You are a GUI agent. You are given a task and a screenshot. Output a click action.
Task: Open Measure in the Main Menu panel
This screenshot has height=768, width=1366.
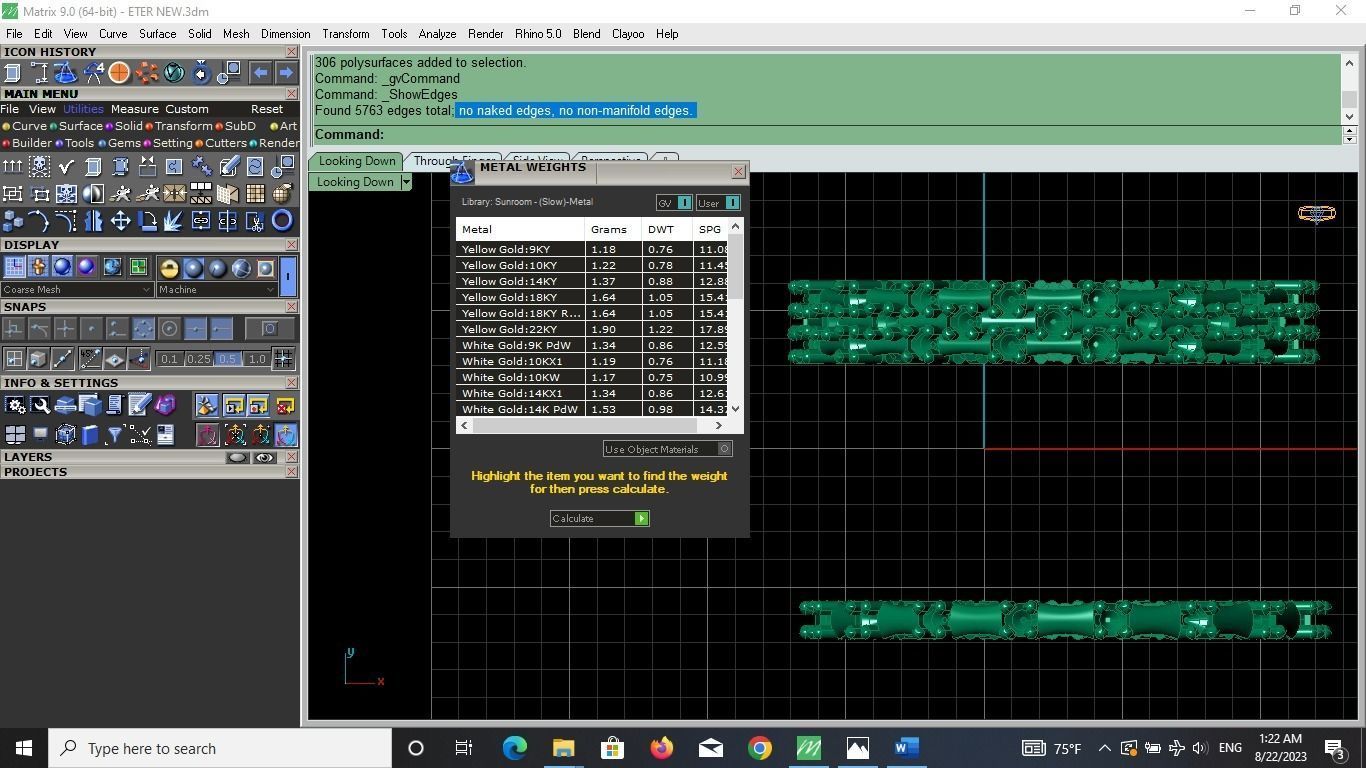coord(135,109)
